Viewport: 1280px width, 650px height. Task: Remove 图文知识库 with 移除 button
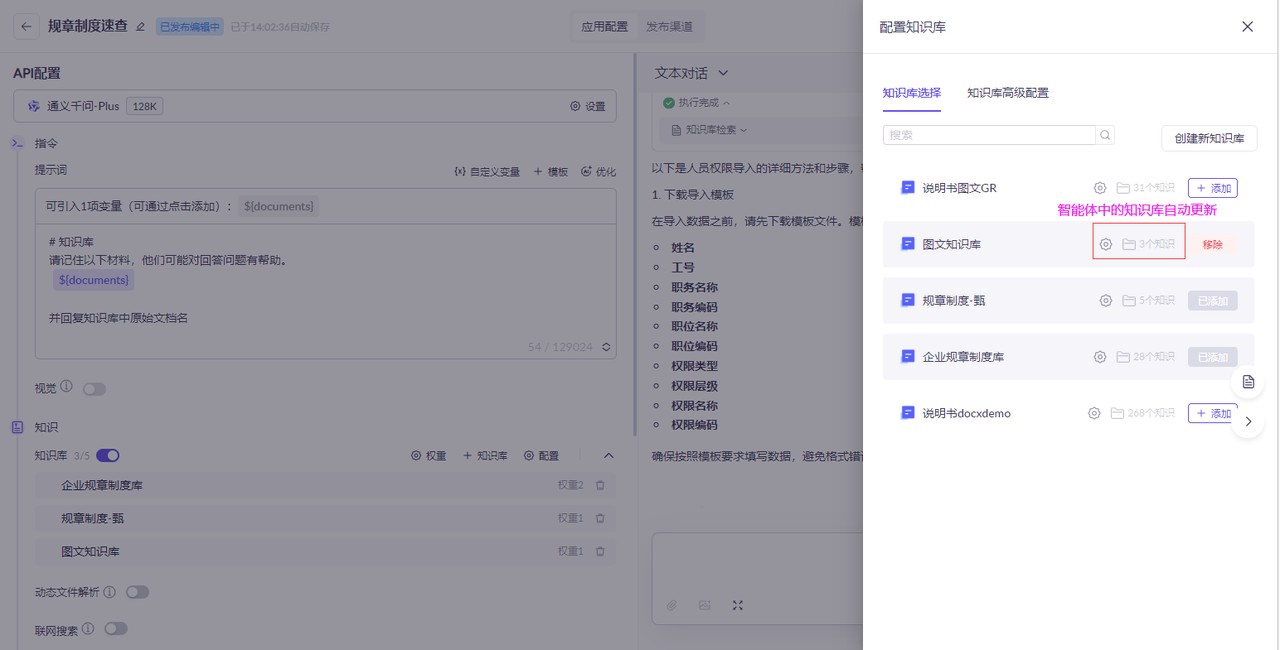click(x=1213, y=244)
